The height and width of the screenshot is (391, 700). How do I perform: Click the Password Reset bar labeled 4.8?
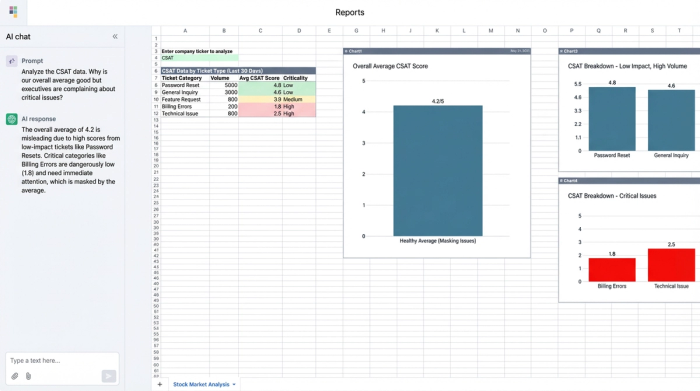612,119
